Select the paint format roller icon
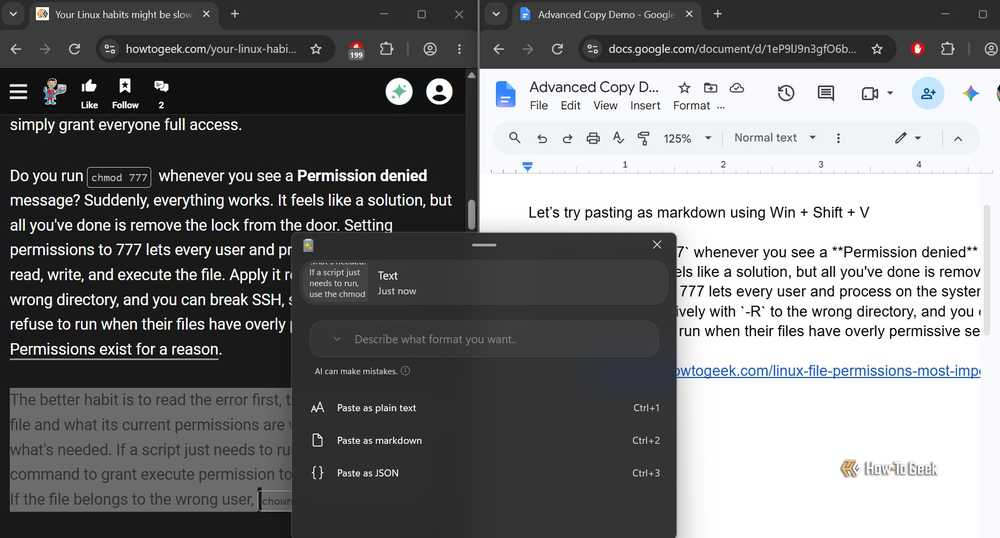Screen dimensions: 1000x538 643,138
